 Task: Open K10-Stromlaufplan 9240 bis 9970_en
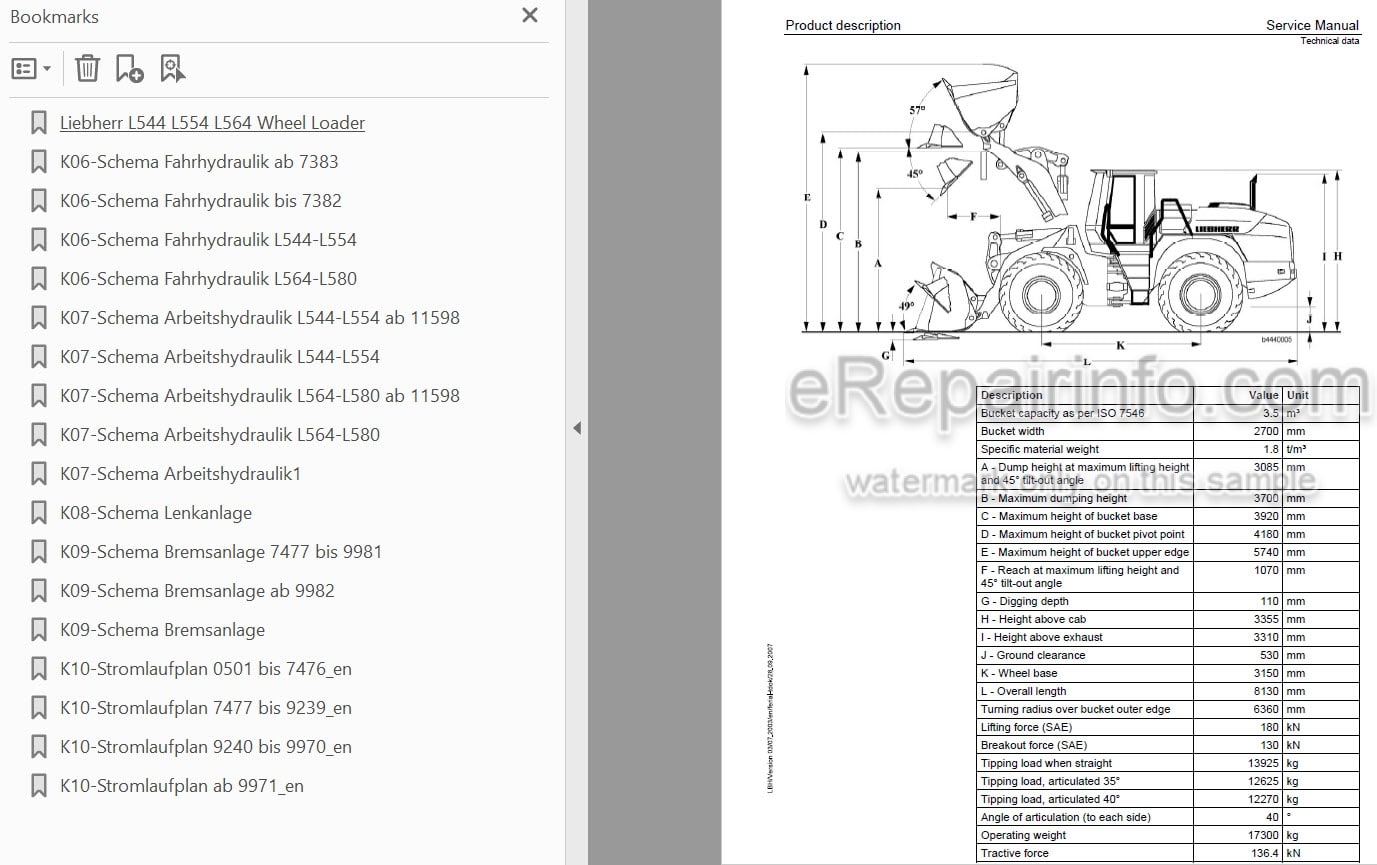[x=206, y=747]
